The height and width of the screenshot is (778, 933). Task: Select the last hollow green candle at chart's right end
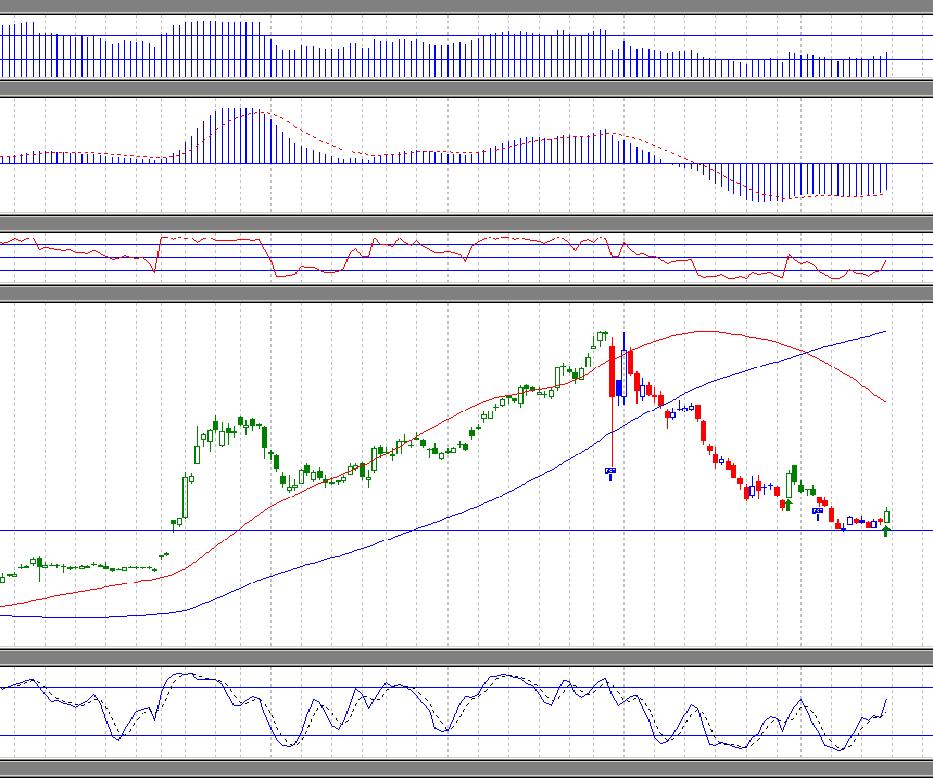887,516
